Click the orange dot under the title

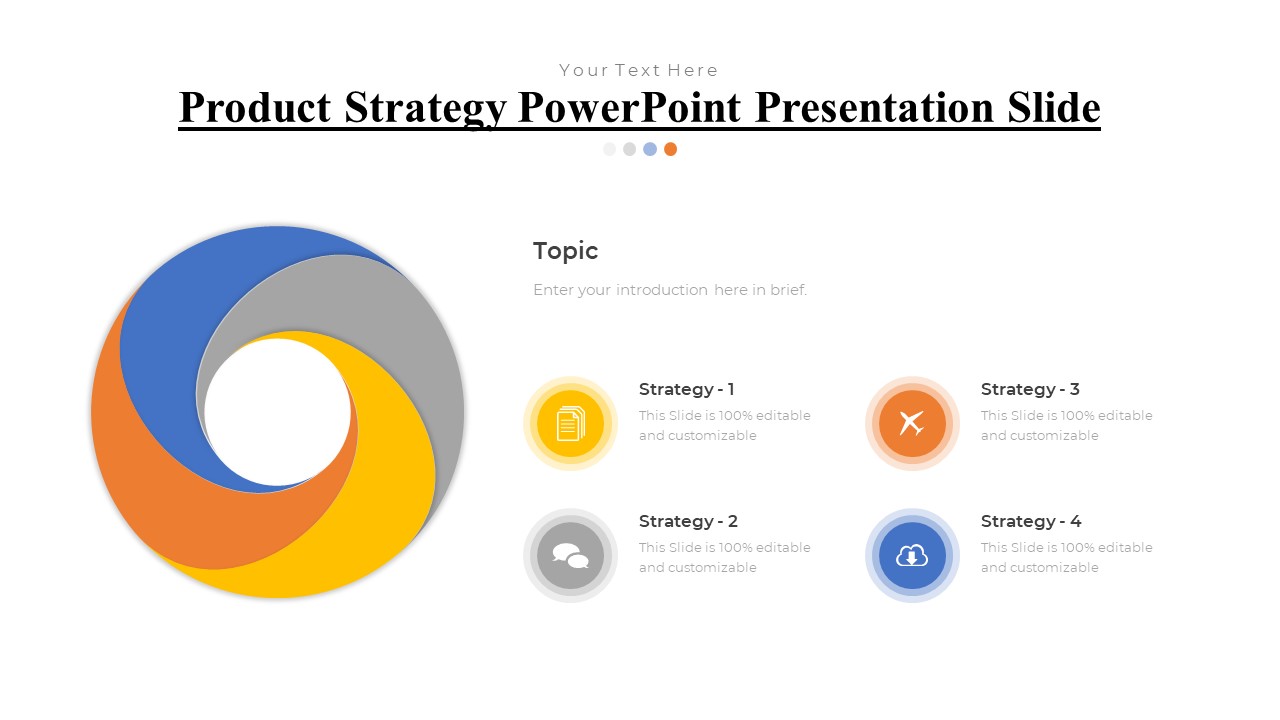coord(670,149)
